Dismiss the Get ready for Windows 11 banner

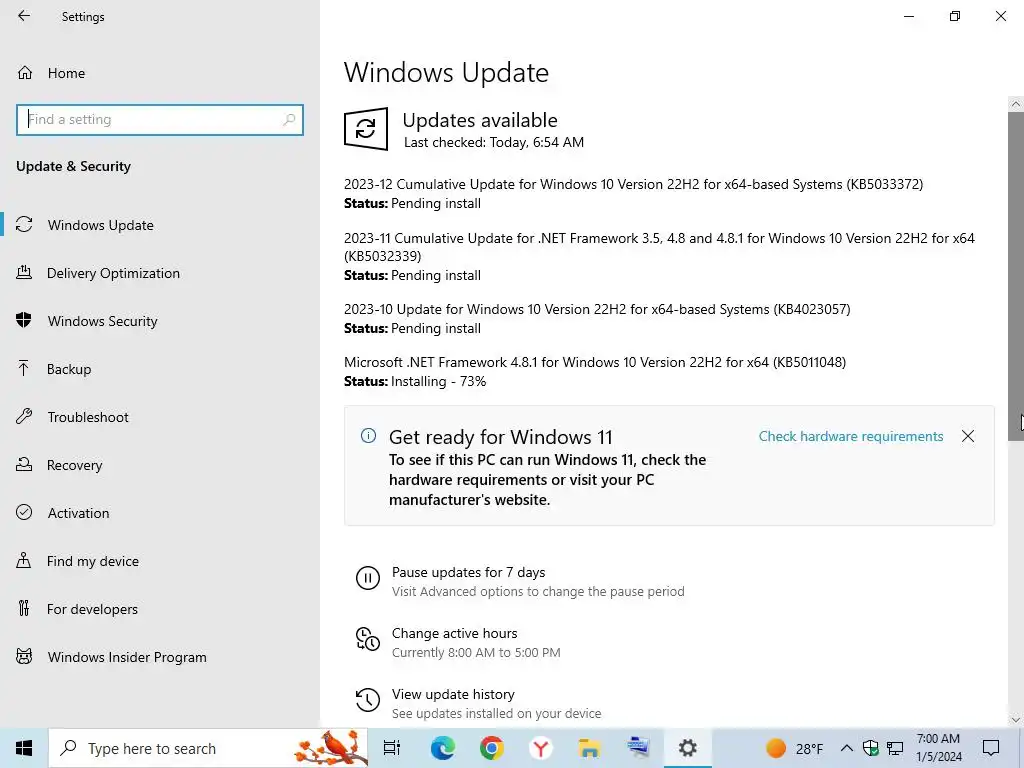coord(968,436)
